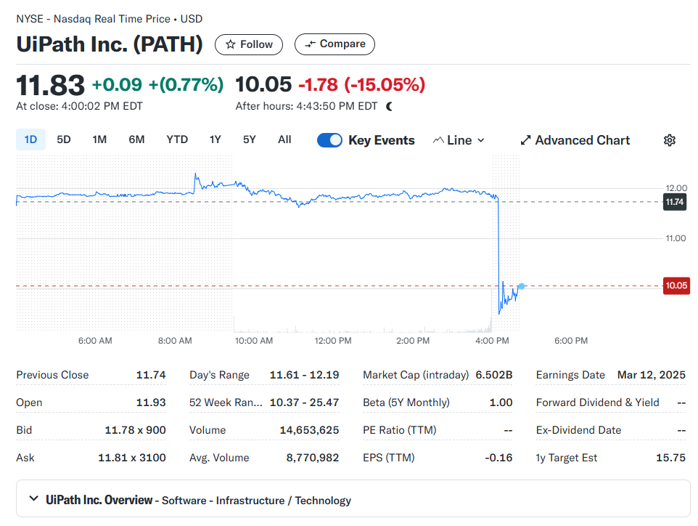Viewport: 698px width, 526px height.
Task: Click the 11.74 previous close price label
Action: tap(676, 202)
